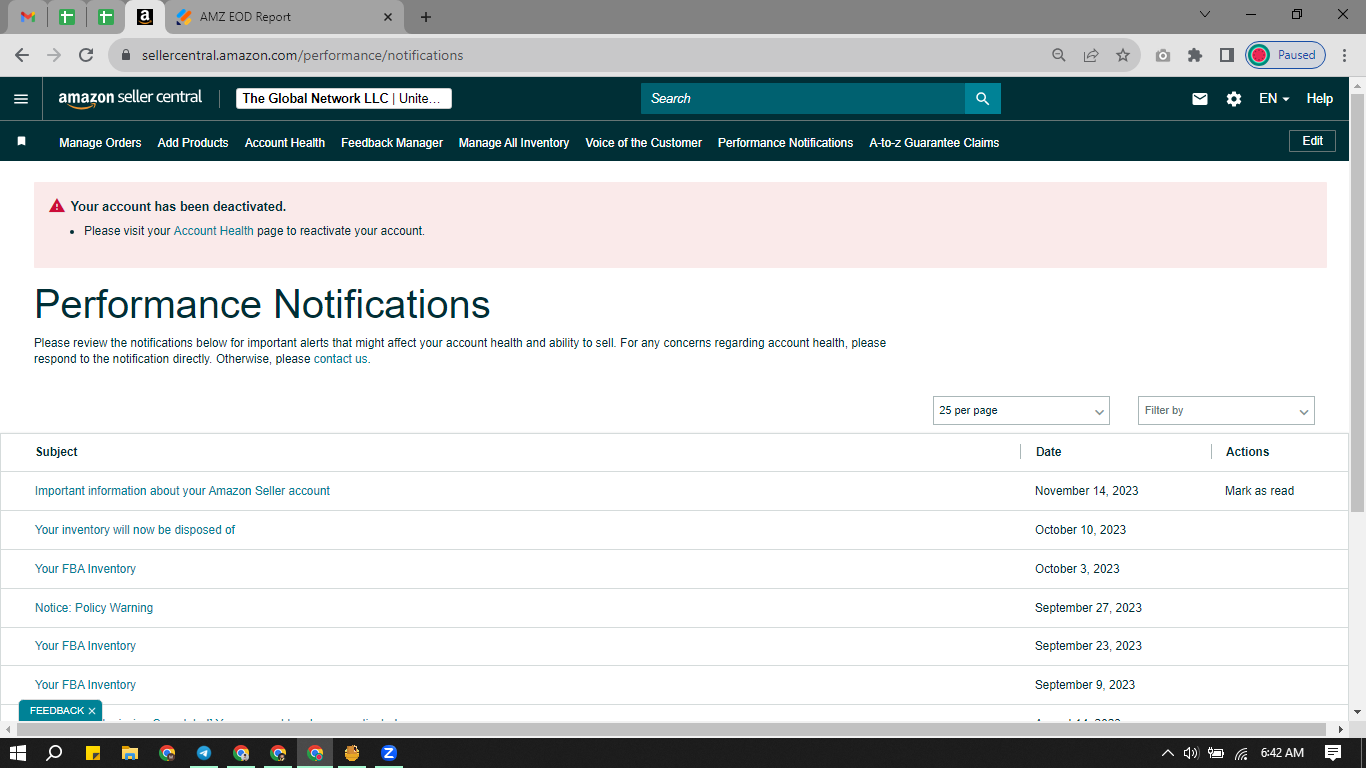Open the Windows Start menu
Image resolution: width=1366 pixels, height=768 pixels.
pyautogui.click(x=17, y=752)
